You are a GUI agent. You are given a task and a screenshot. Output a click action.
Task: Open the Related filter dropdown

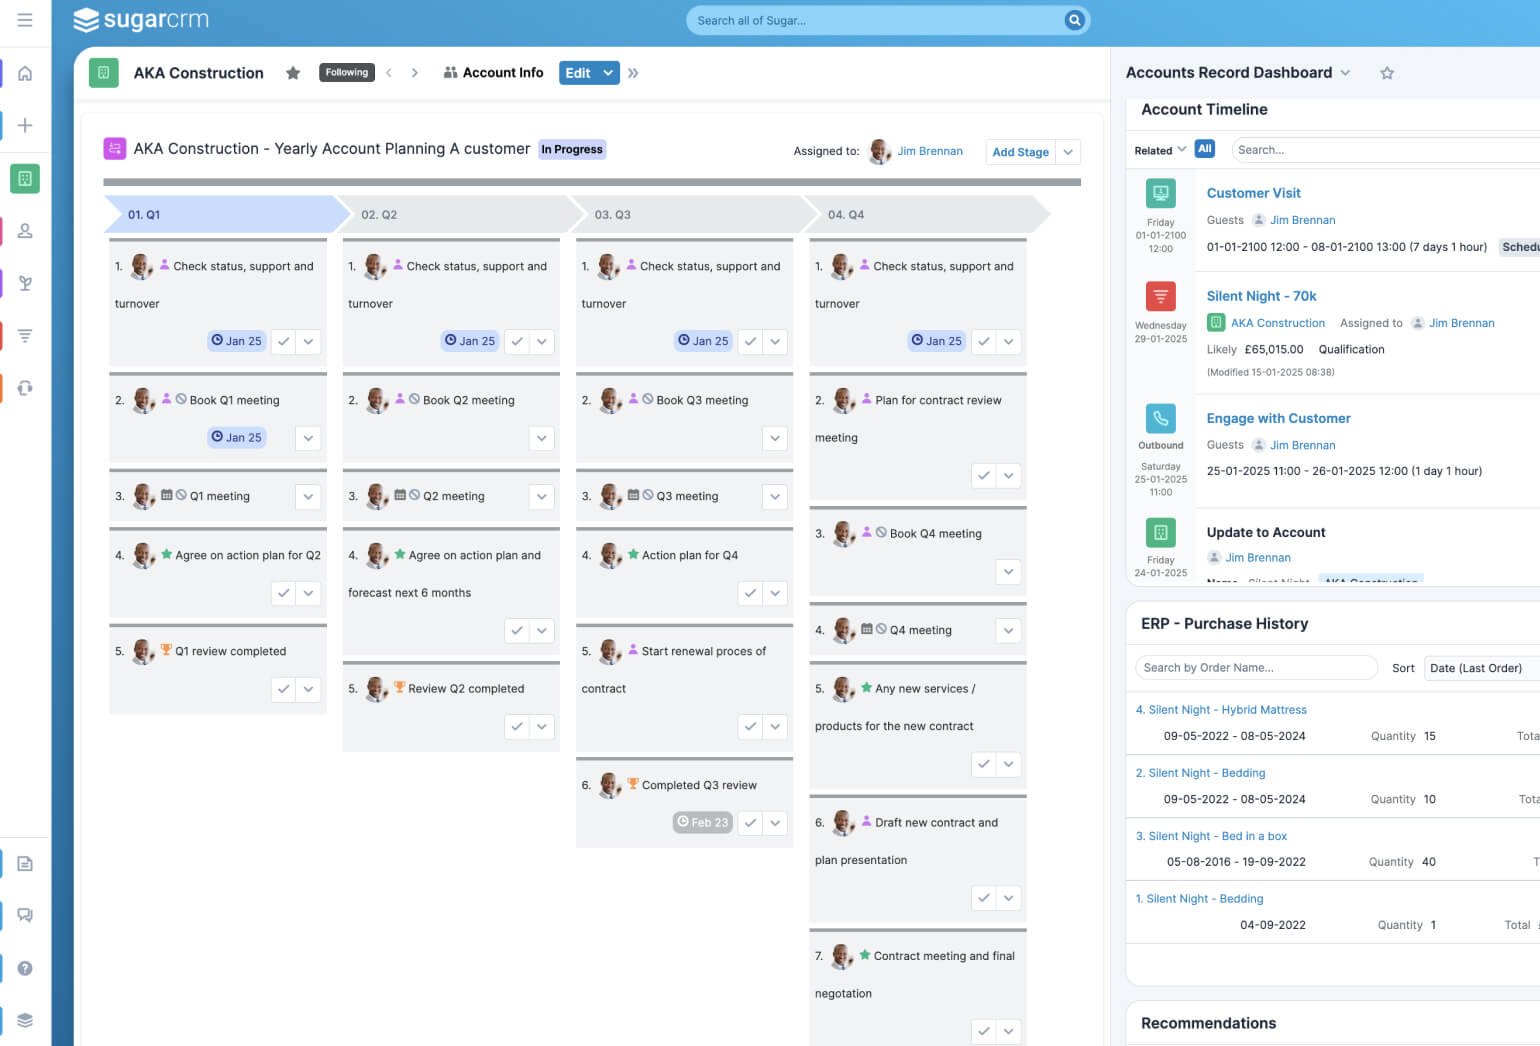[1160, 150]
